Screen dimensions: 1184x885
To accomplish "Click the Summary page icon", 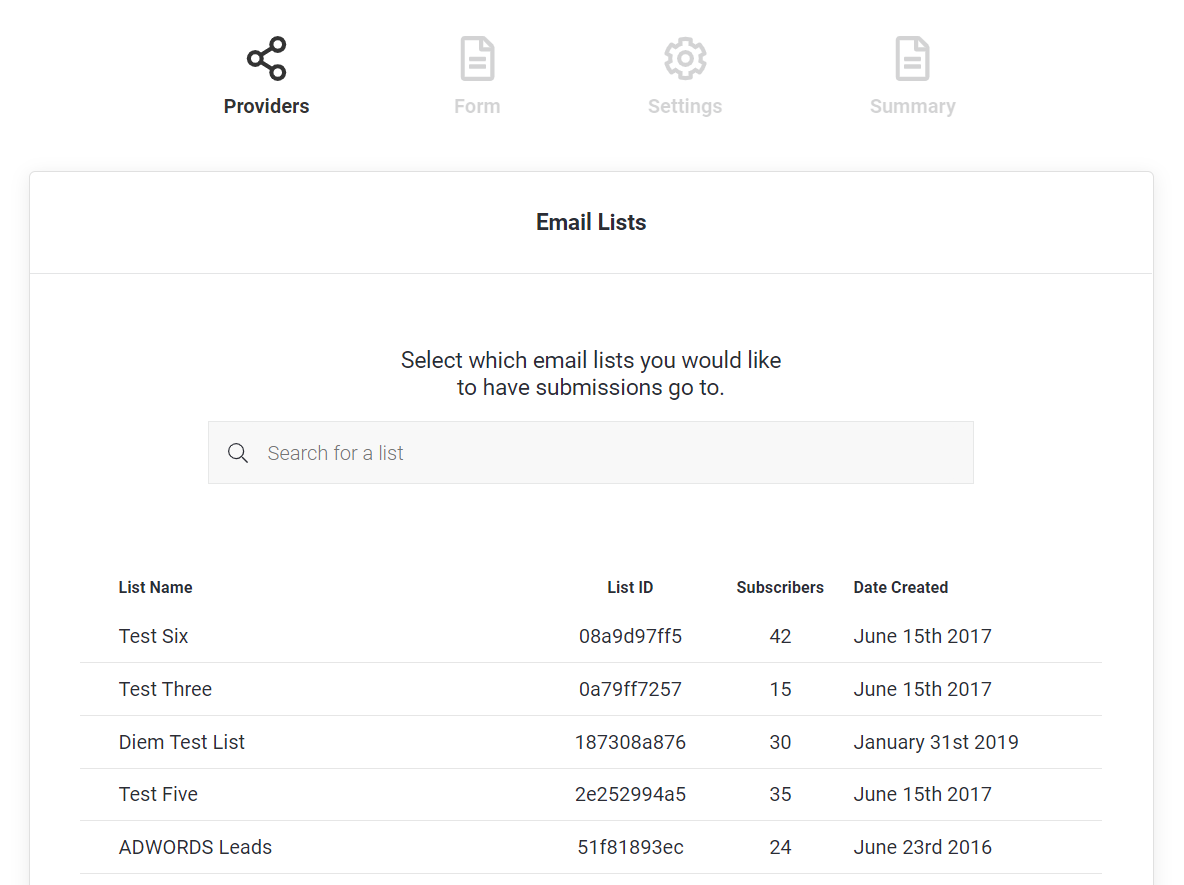I will click(912, 58).
